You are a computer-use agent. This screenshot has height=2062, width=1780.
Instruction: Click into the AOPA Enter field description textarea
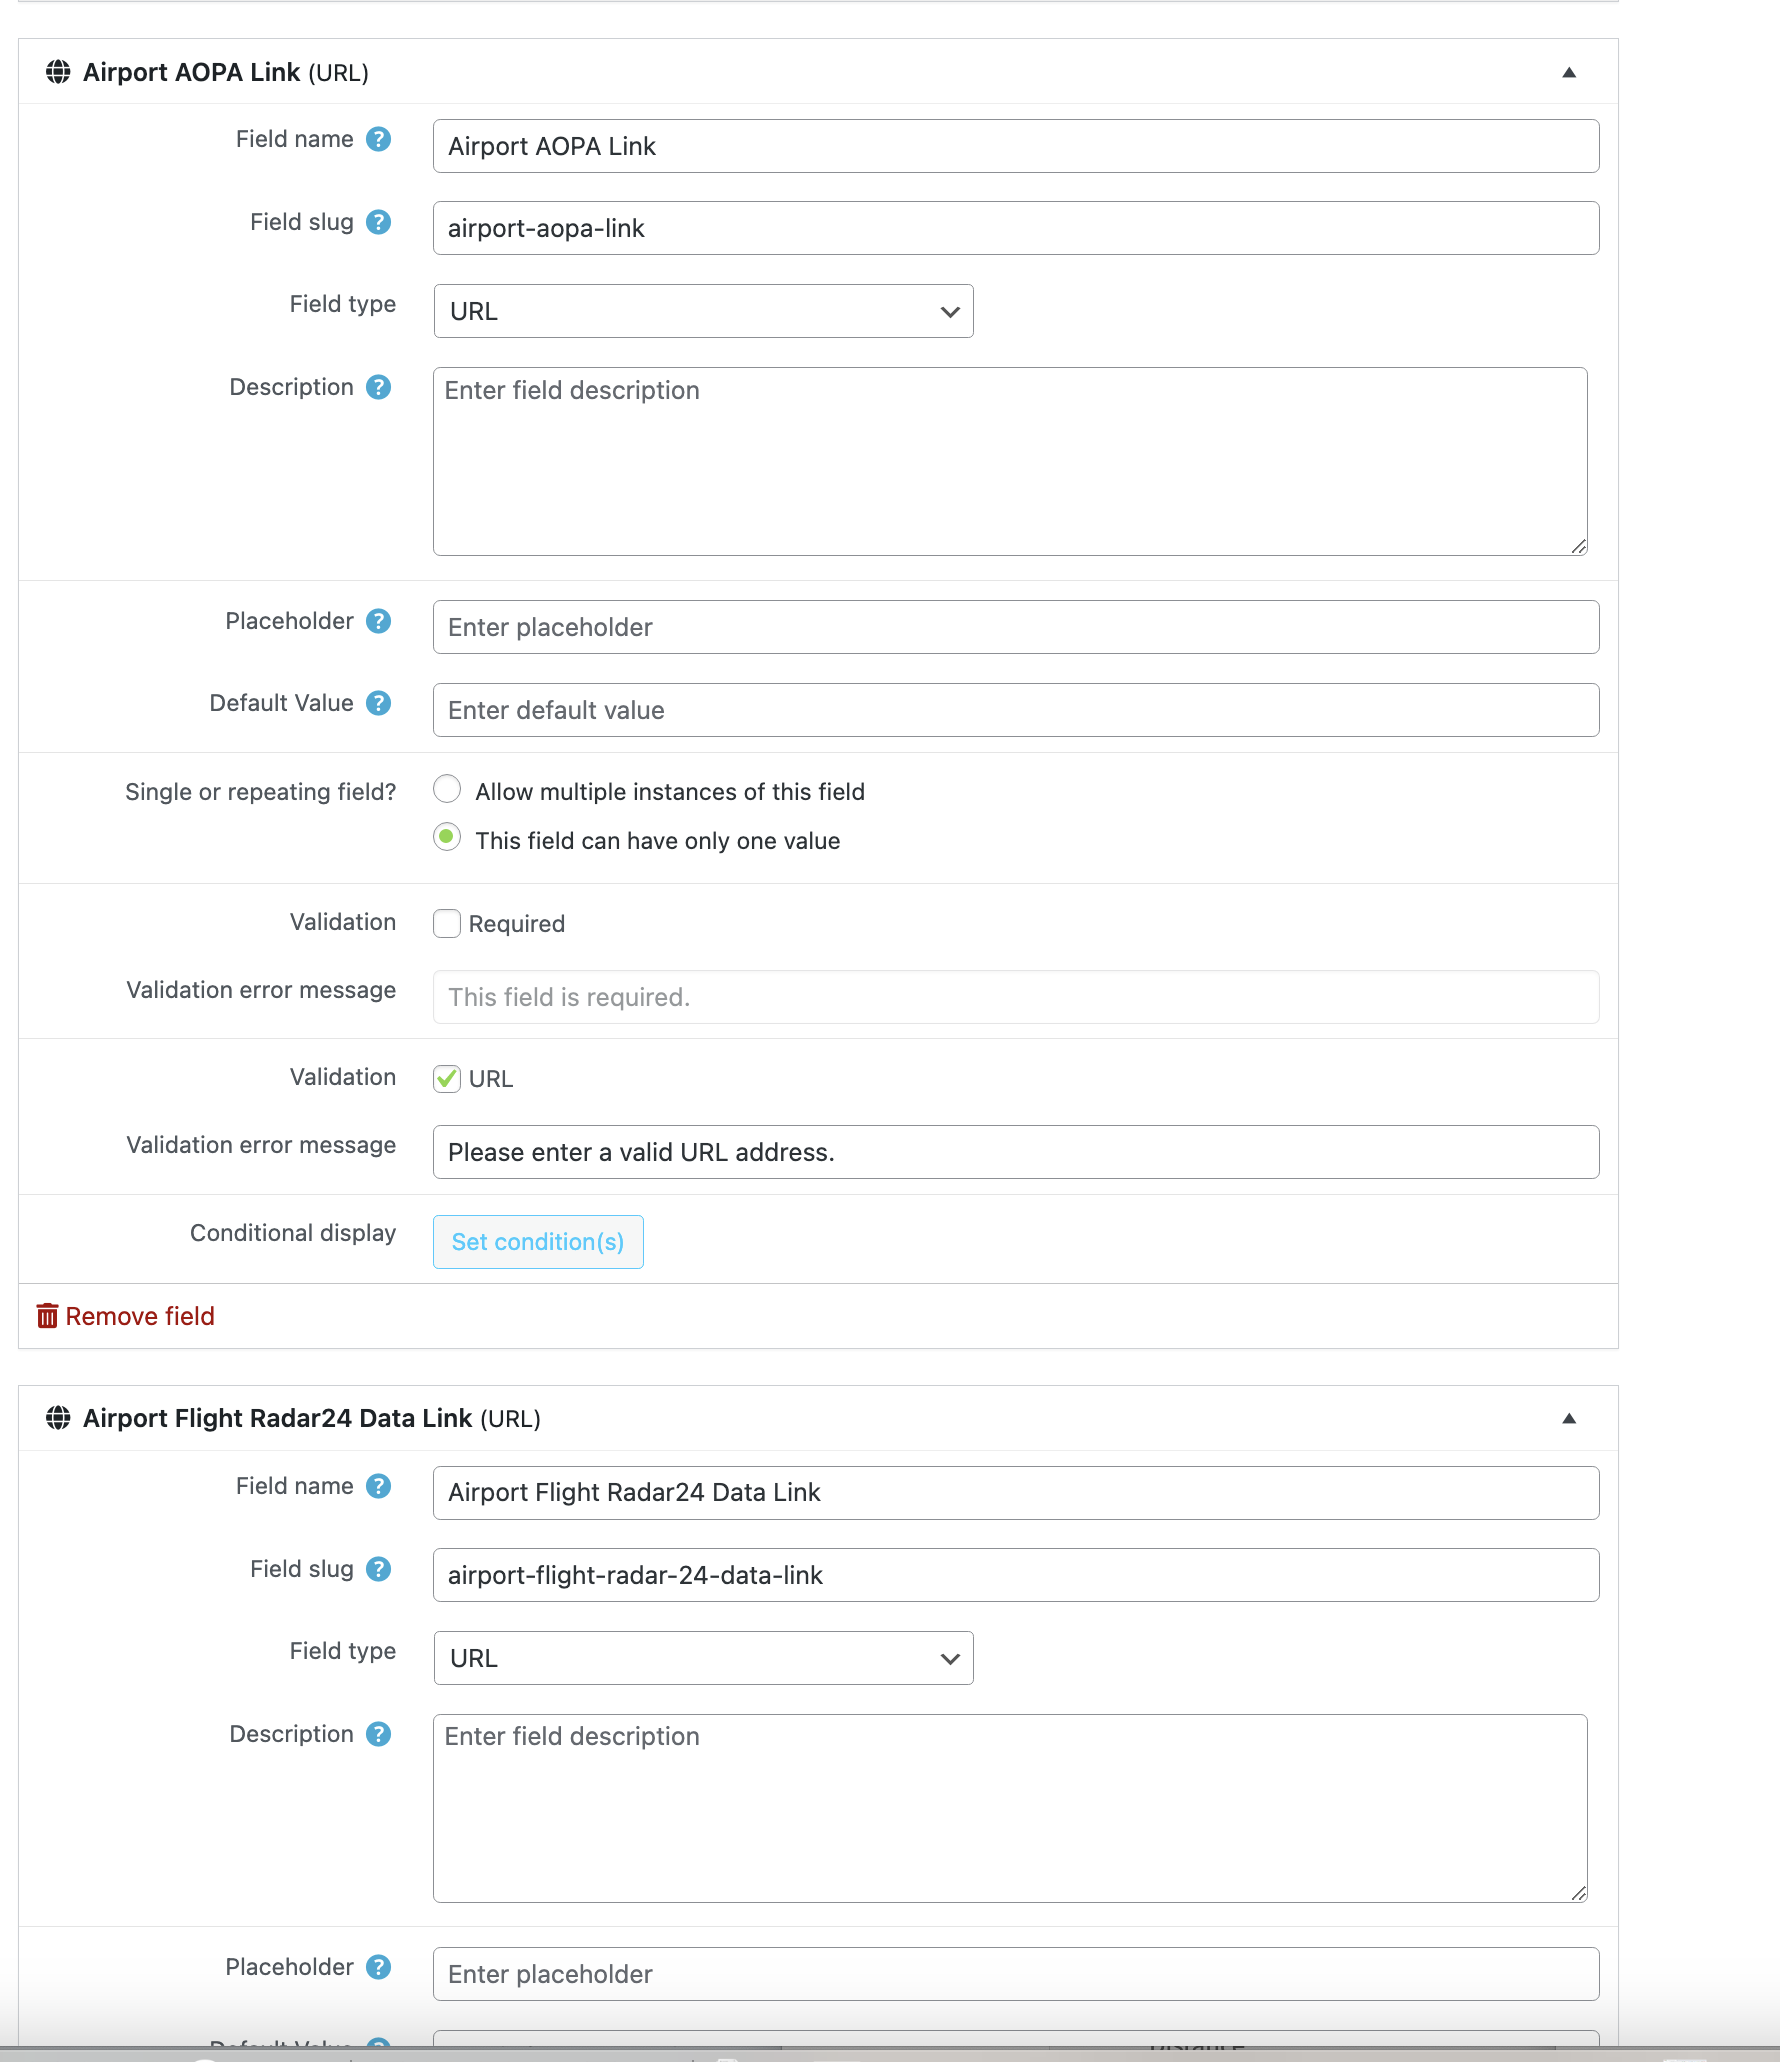[1010, 461]
